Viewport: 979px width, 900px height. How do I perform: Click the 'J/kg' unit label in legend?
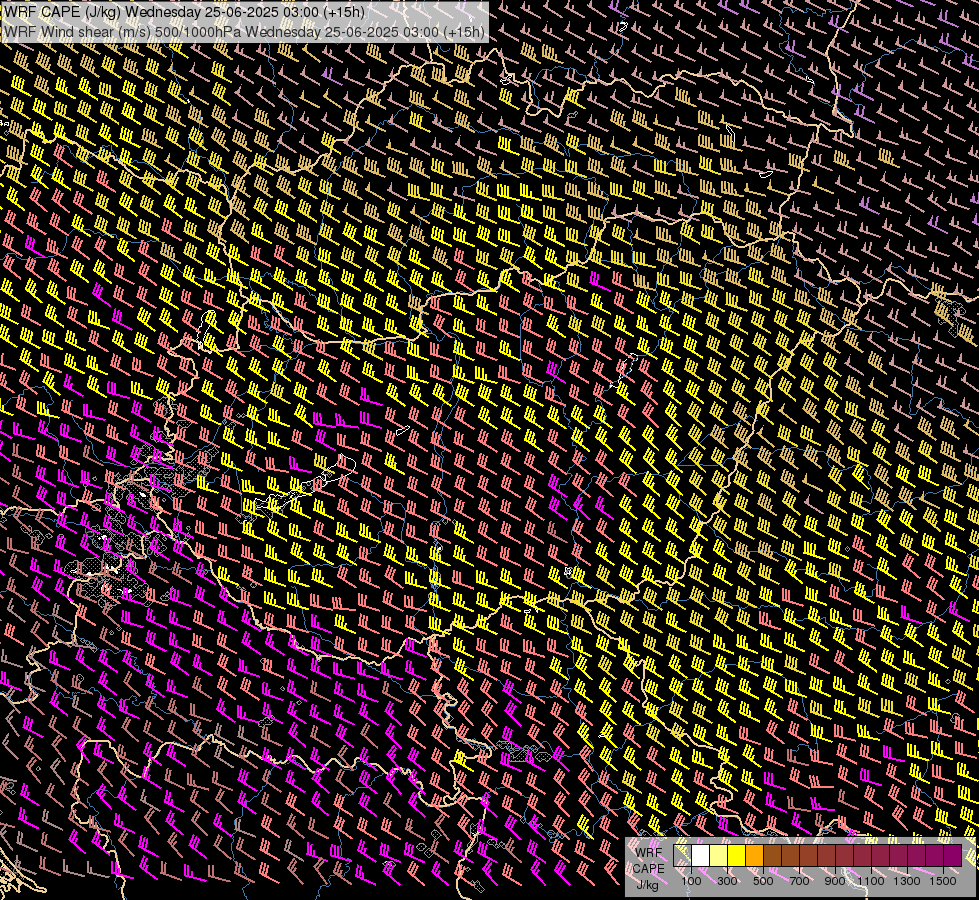click(647, 885)
